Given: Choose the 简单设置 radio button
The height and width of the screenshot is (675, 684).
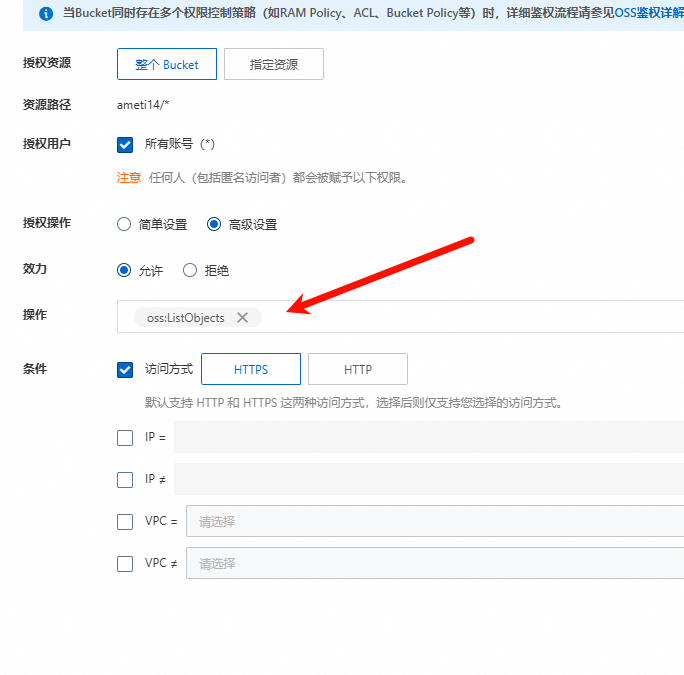Looking at the screenshot, I should pyautogui.click(x=125, y=224).
